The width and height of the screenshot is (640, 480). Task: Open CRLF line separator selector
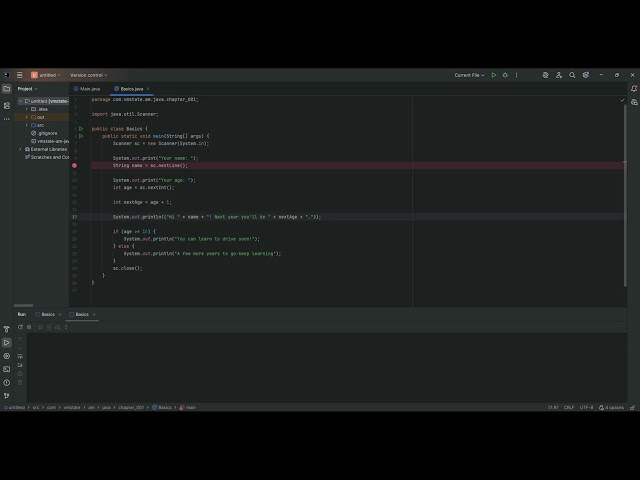tap(569, 407)
